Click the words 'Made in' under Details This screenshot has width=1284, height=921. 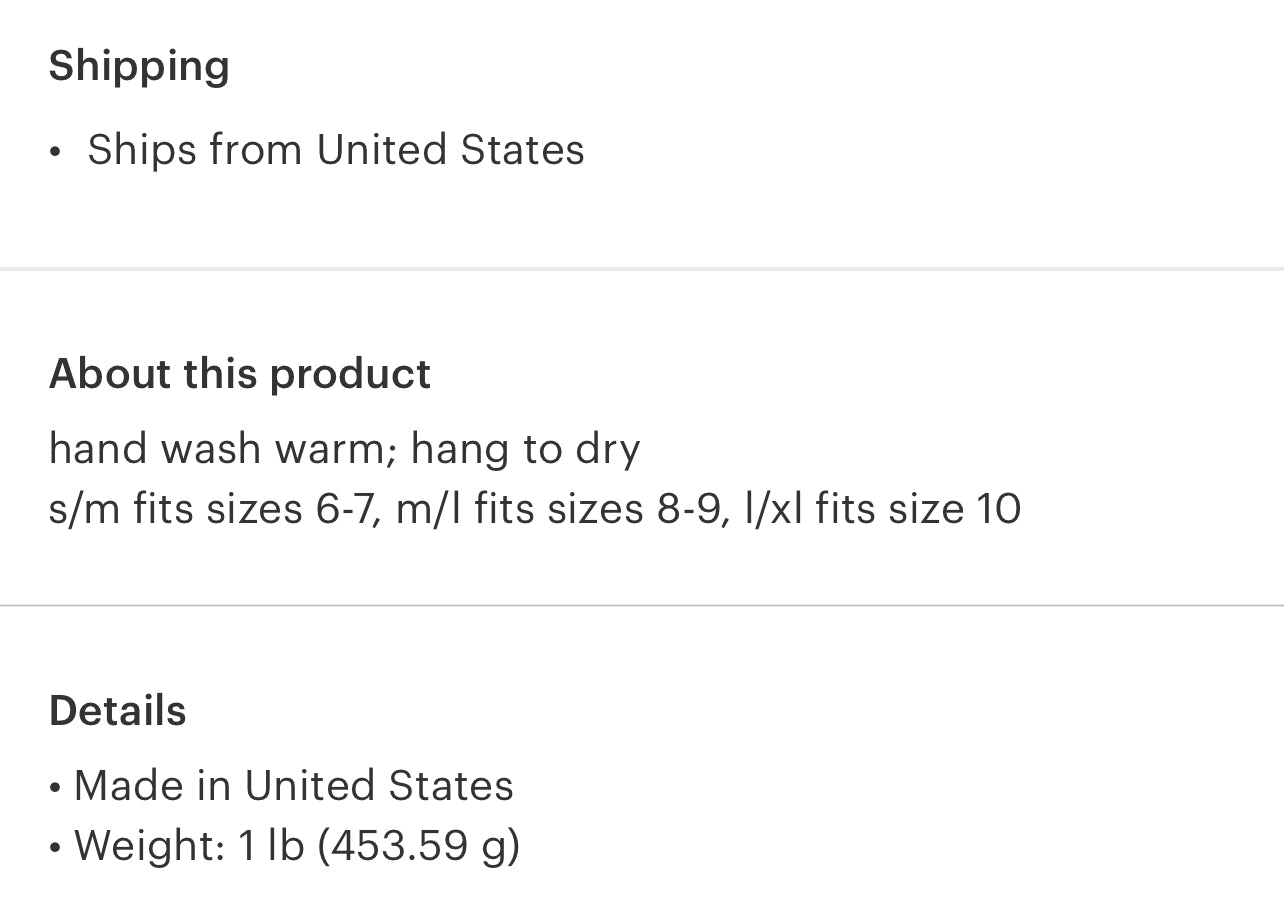tap(153, 785)
